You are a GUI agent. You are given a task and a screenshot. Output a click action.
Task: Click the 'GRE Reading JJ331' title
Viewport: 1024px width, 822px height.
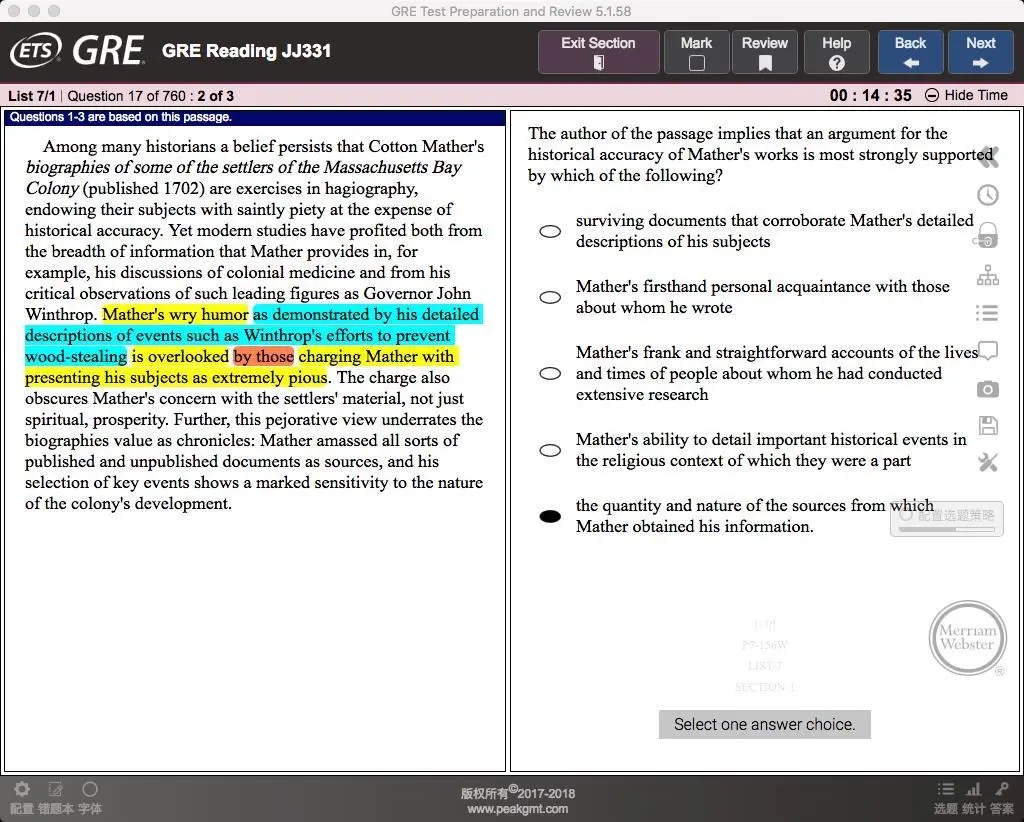point(246,51)
